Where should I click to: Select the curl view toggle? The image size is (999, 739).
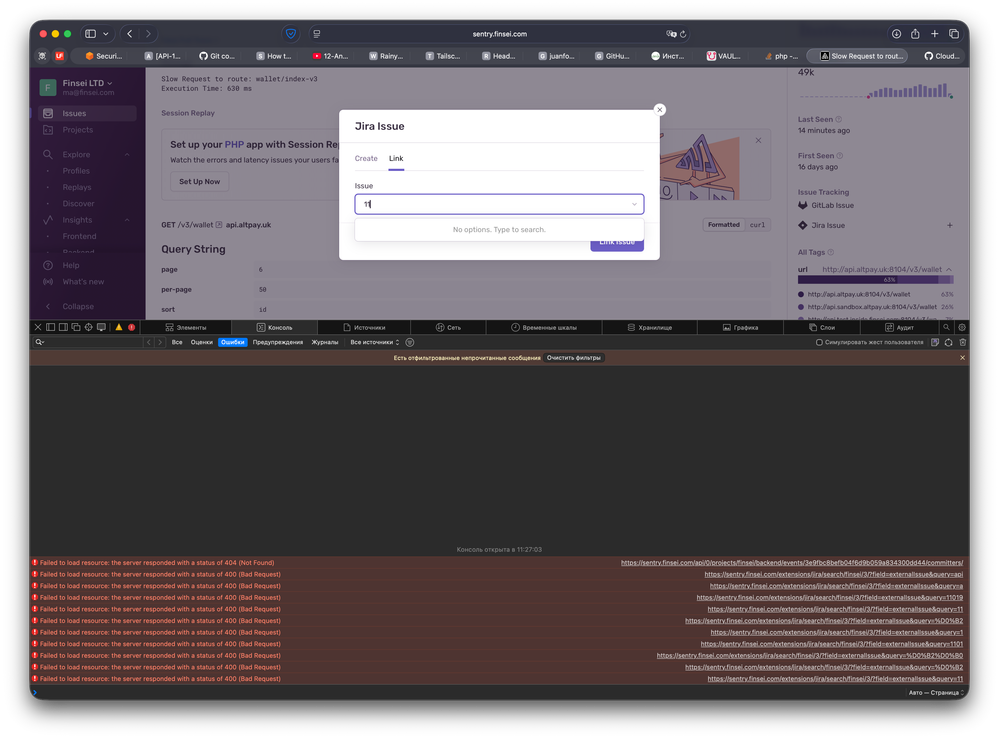pyautogui.click(x=757, y=225)
